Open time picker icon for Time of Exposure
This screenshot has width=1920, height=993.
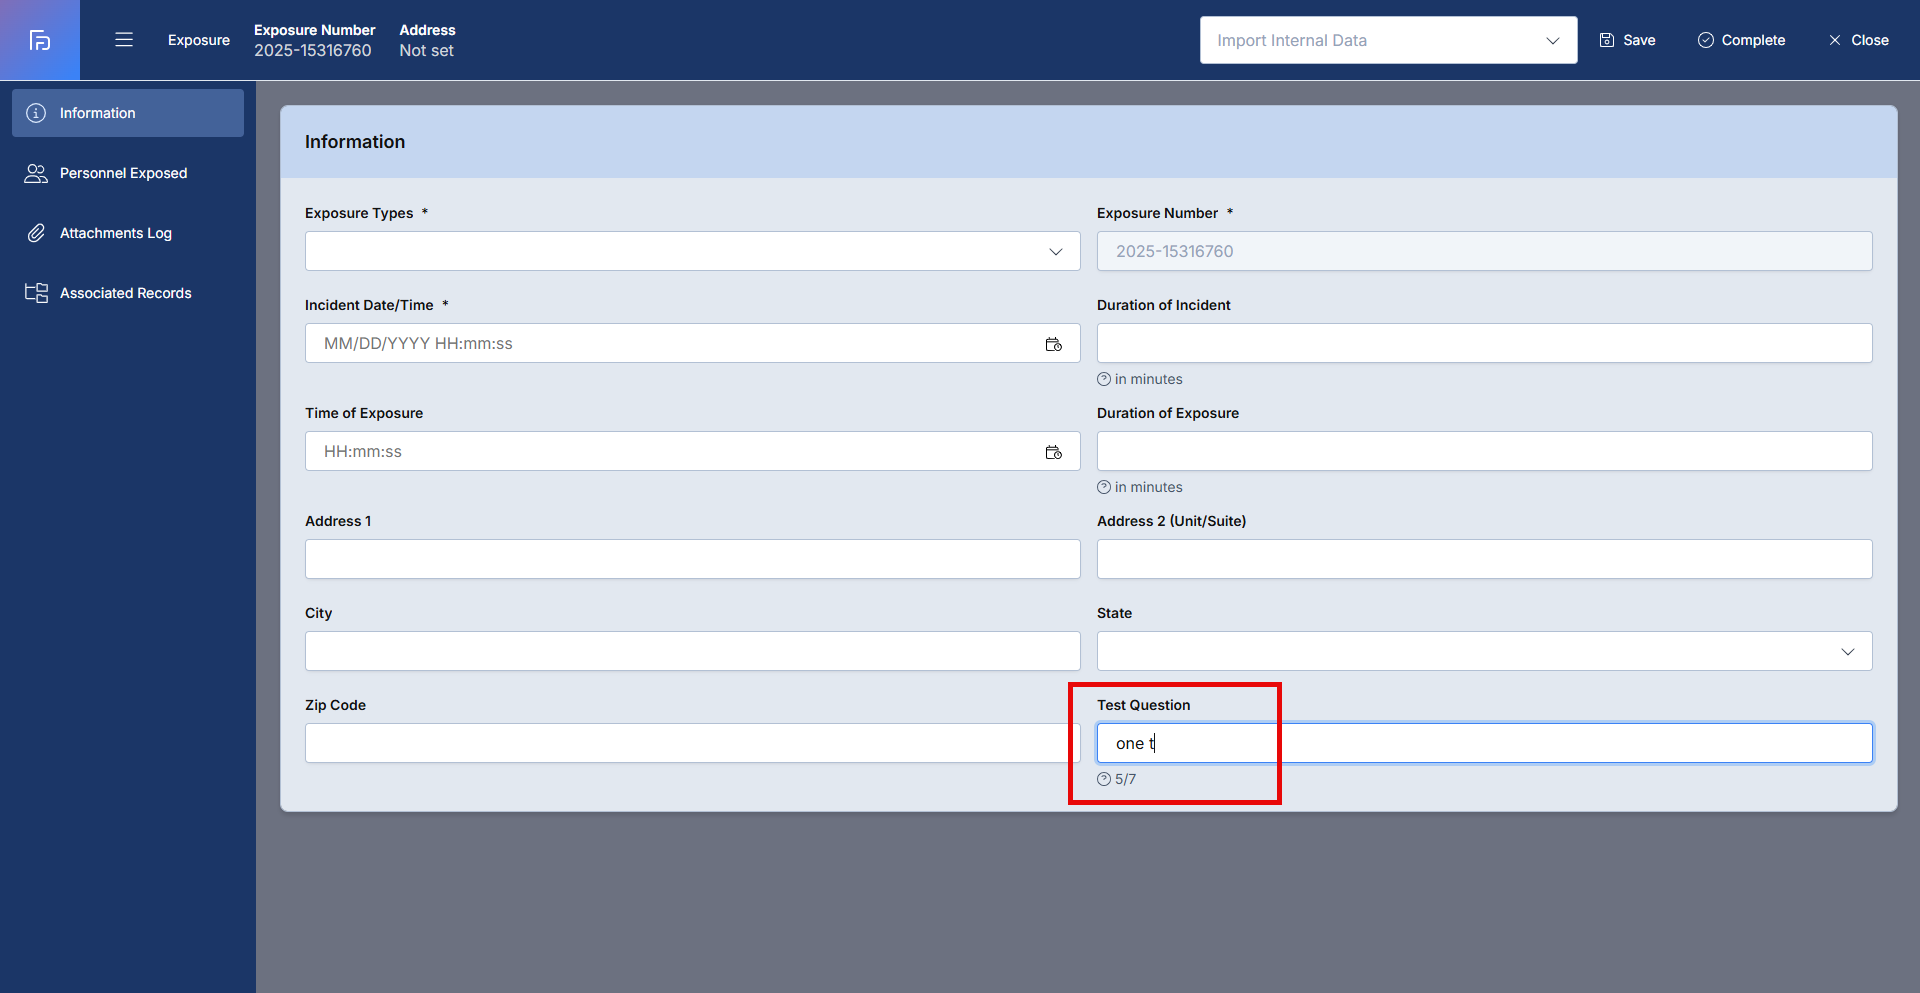point(1053,452)
